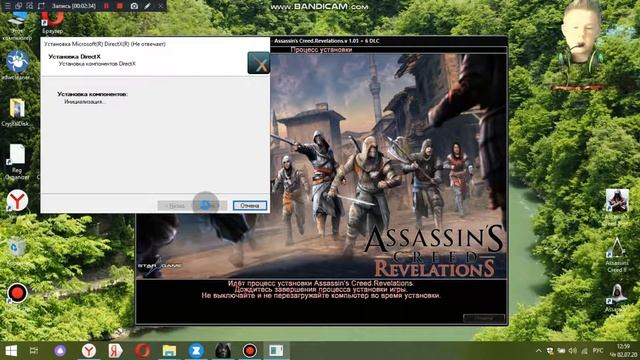Activate the Bandicam pencil drawing tool
This screenshot has width=640, height=360.
[147, 6]
